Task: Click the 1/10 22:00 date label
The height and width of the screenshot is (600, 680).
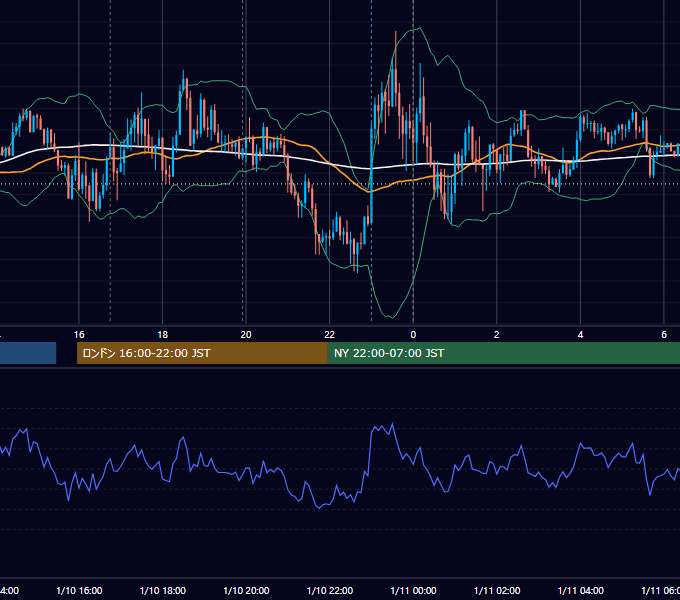Action: [330, 590]
